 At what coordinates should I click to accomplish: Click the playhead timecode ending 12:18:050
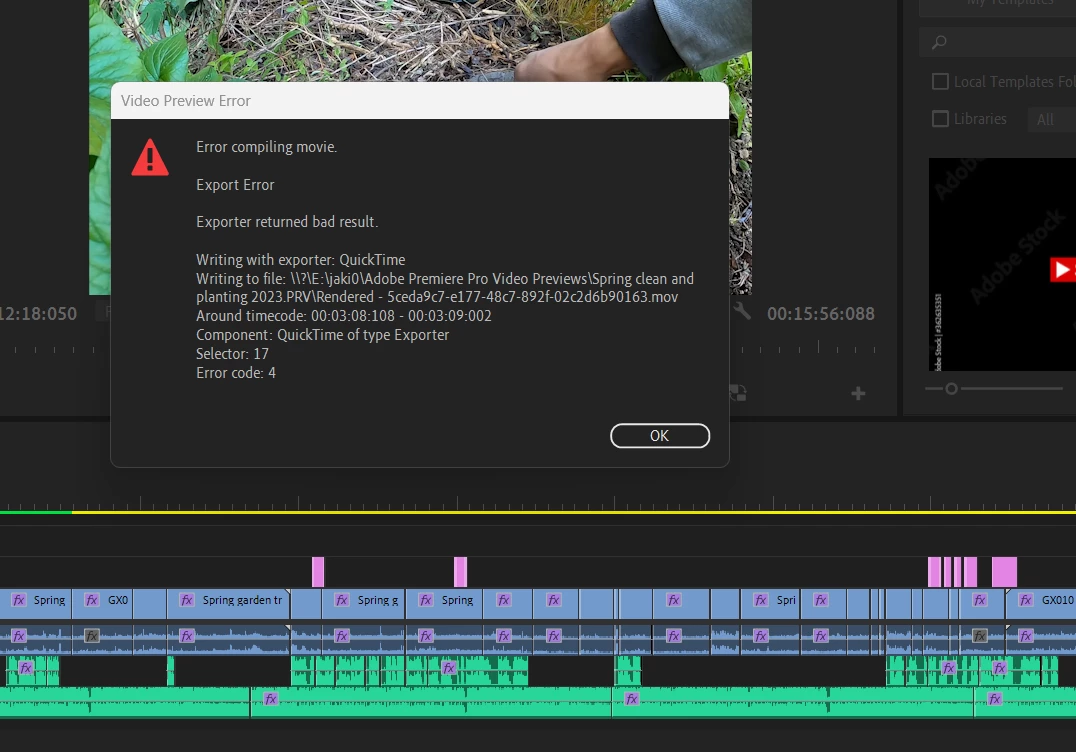click(x=38, y=314)
